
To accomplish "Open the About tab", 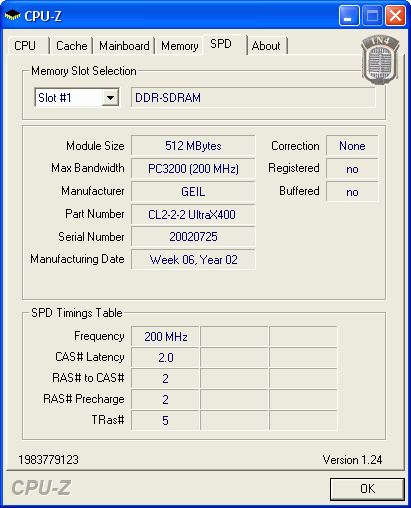I will tap(267, 46).
